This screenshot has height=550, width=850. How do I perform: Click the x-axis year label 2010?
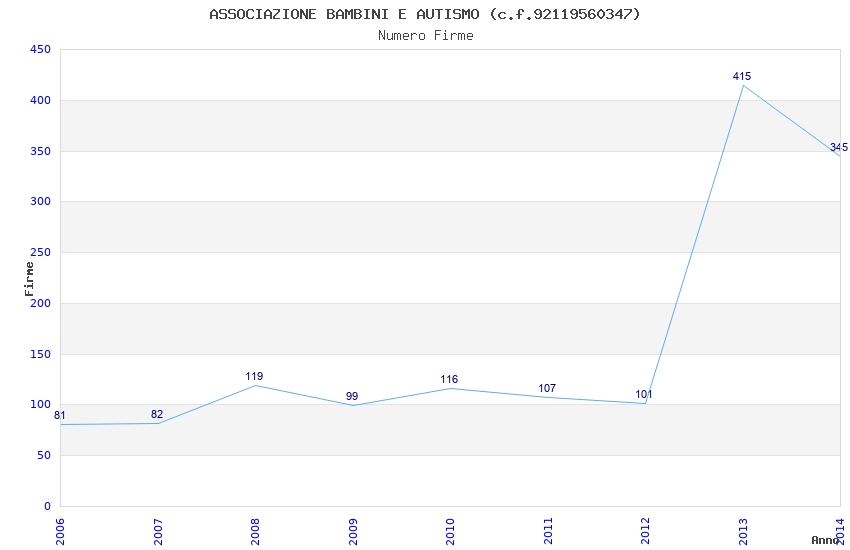point(450,532)
